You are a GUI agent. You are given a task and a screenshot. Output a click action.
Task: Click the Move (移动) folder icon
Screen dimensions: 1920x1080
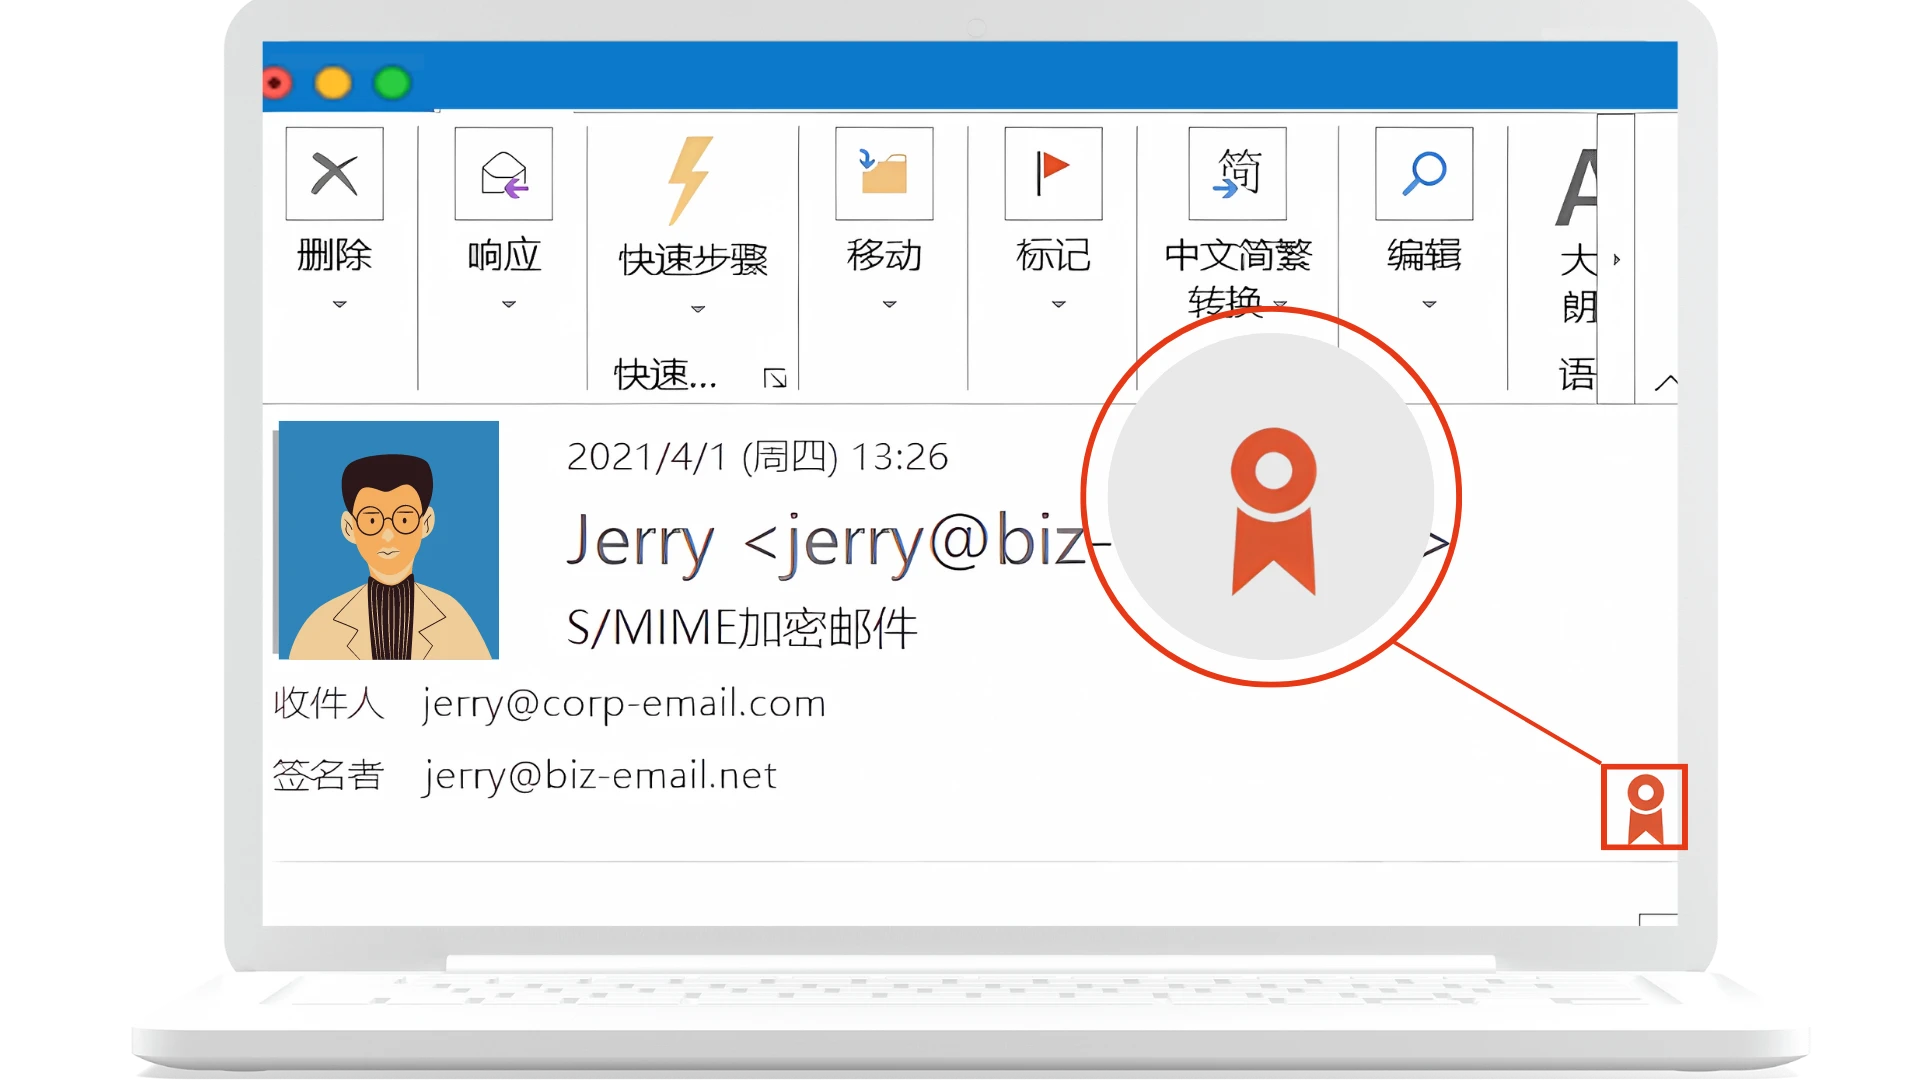(x=884, y=174)
